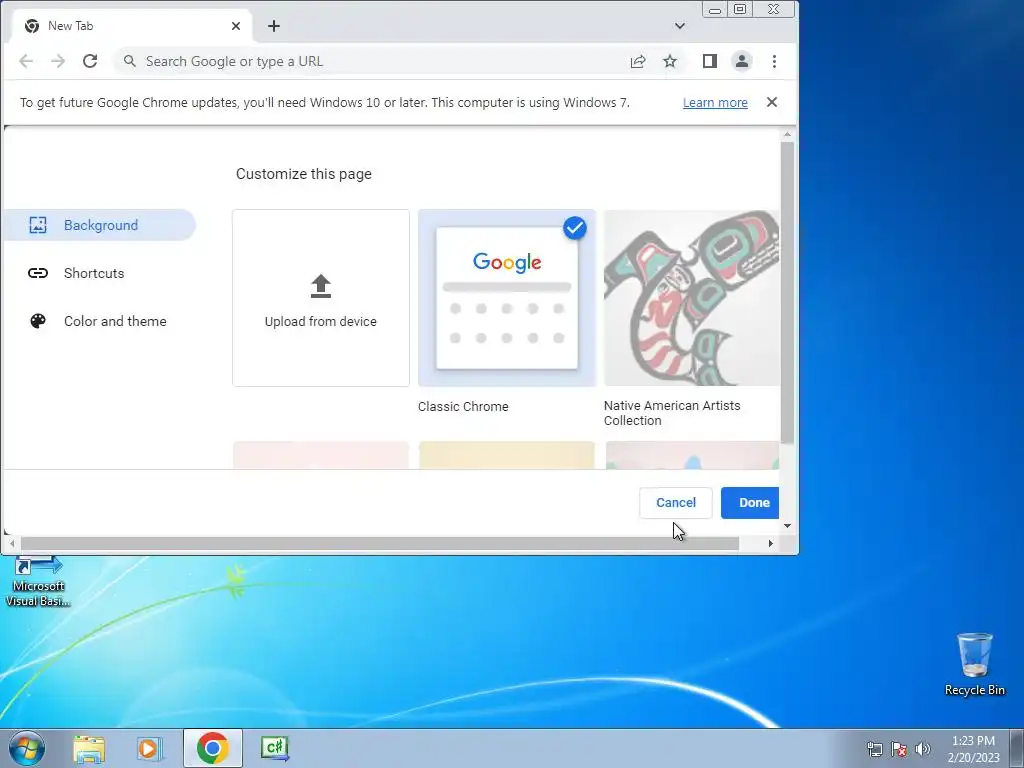
Task: Reload the page with the refresh icon
Action: (90, 61)
